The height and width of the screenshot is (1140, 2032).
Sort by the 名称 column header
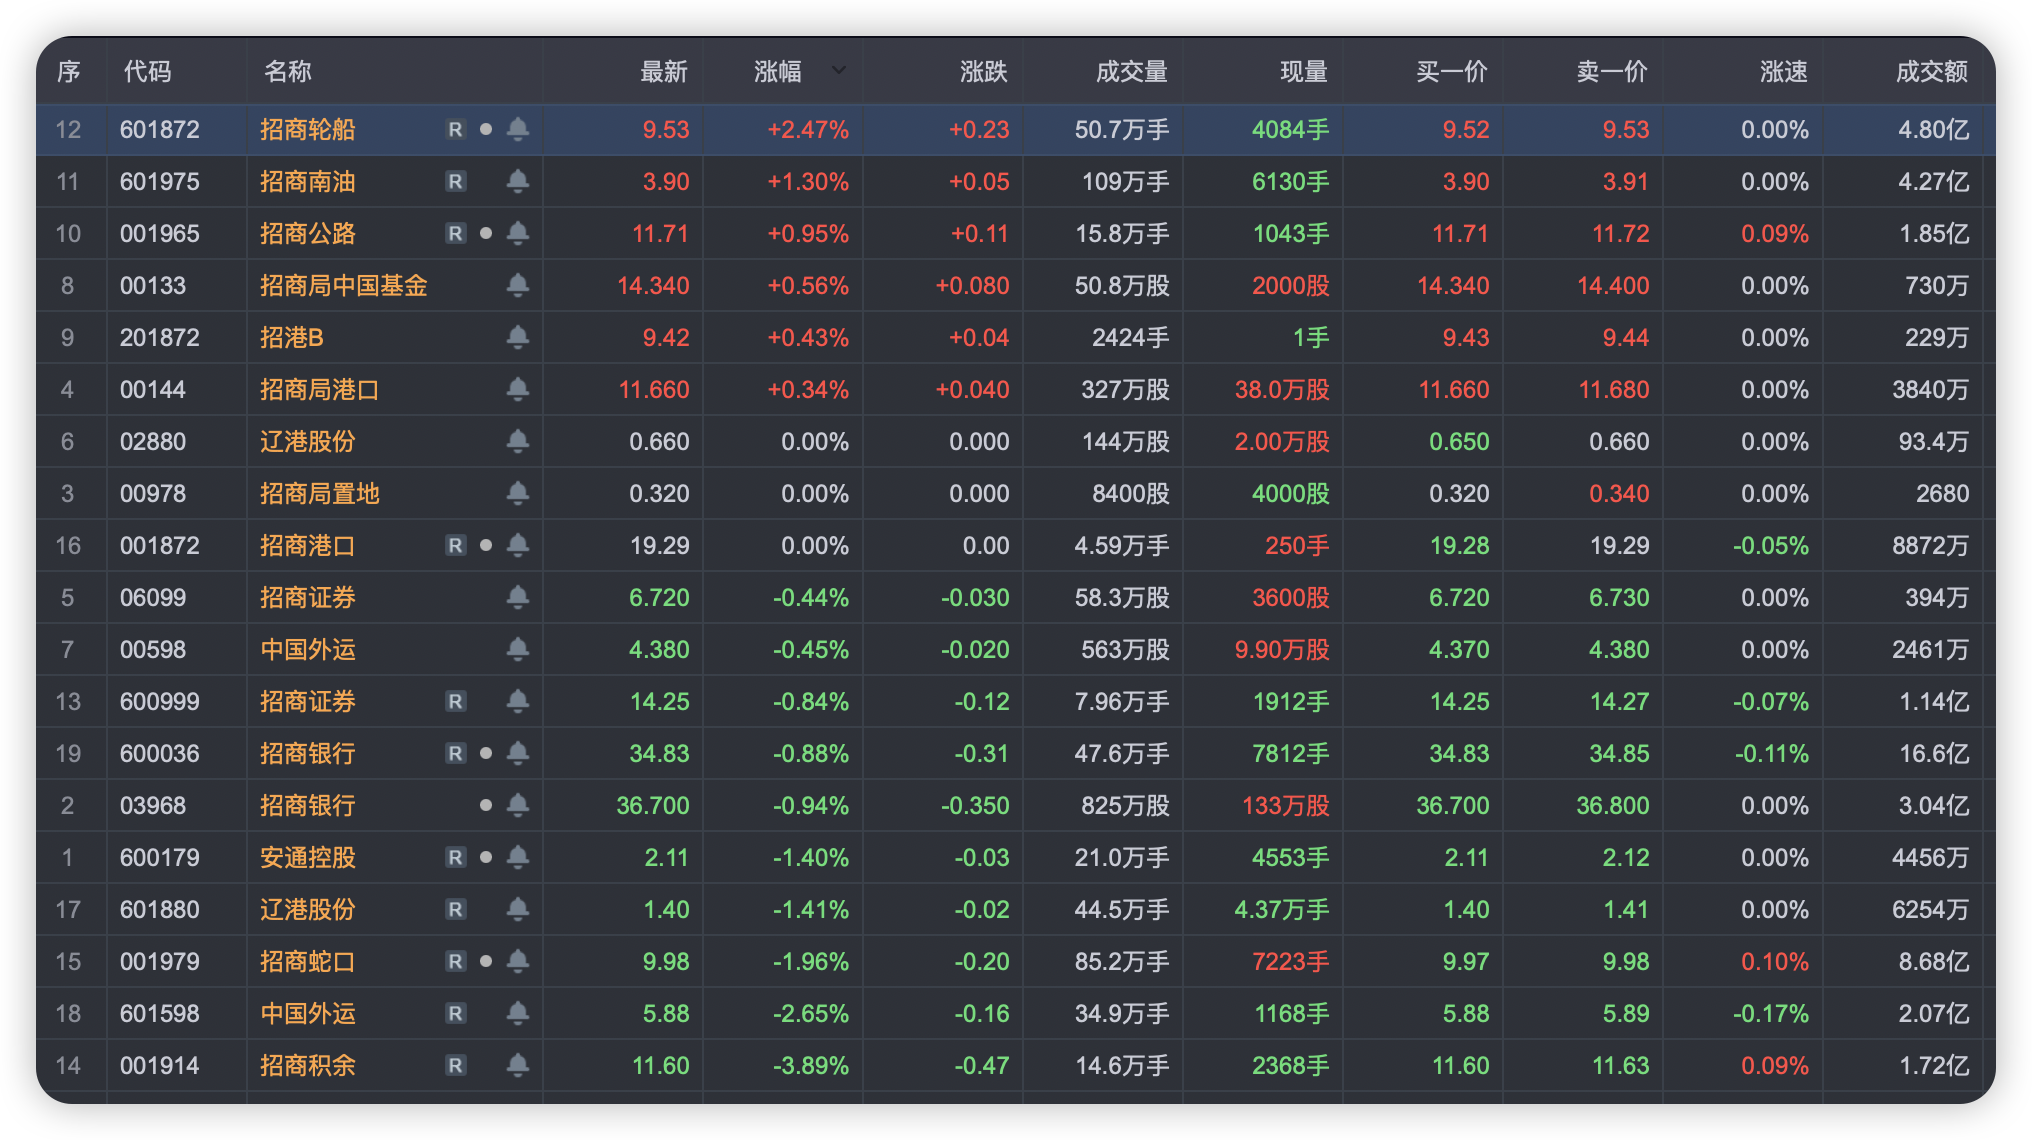[x=288, y=71]
